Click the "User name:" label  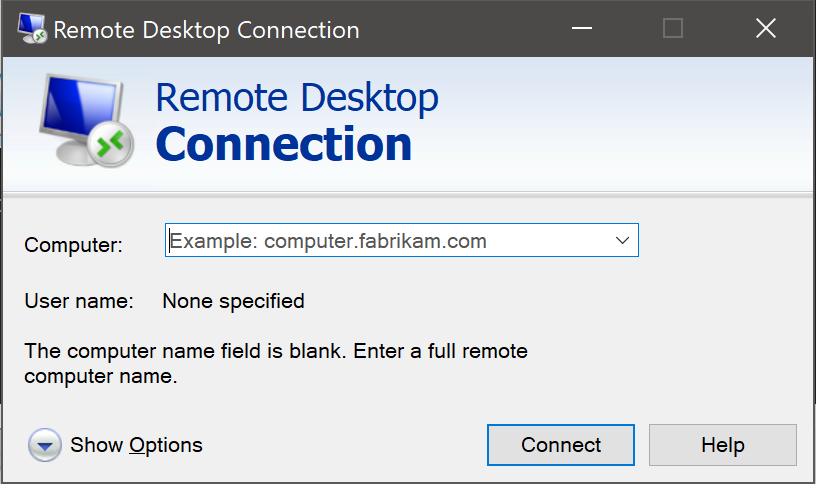click(x=78, y=301)
